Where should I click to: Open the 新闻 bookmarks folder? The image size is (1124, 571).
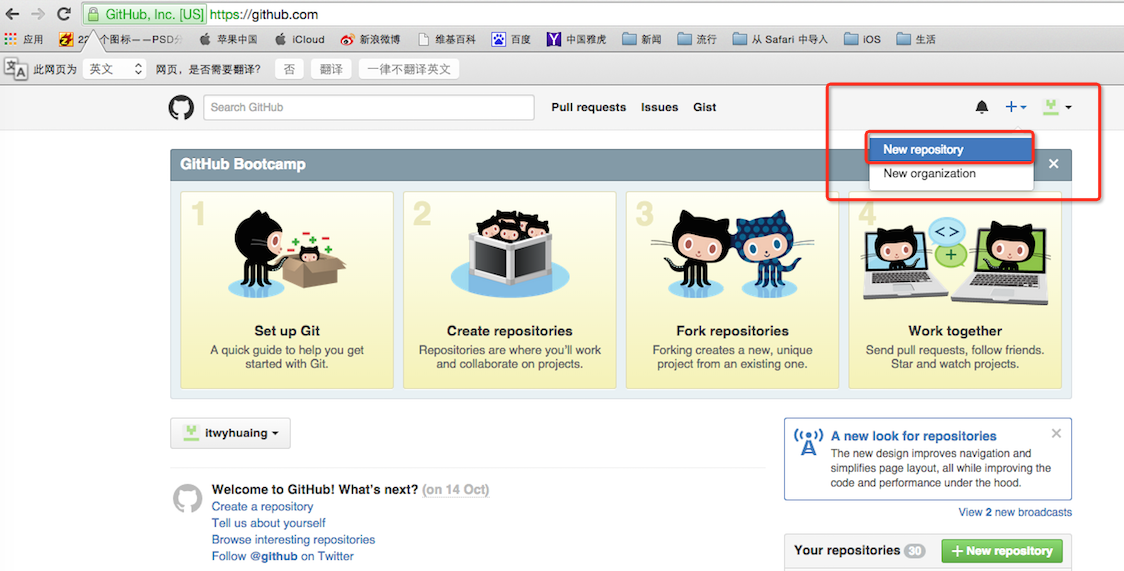[642, 39]
